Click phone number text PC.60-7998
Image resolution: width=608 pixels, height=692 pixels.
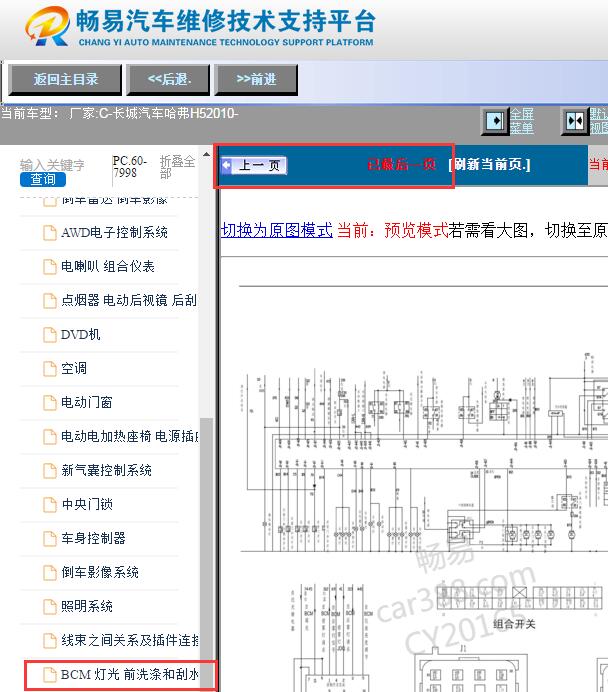click(129, 167)
